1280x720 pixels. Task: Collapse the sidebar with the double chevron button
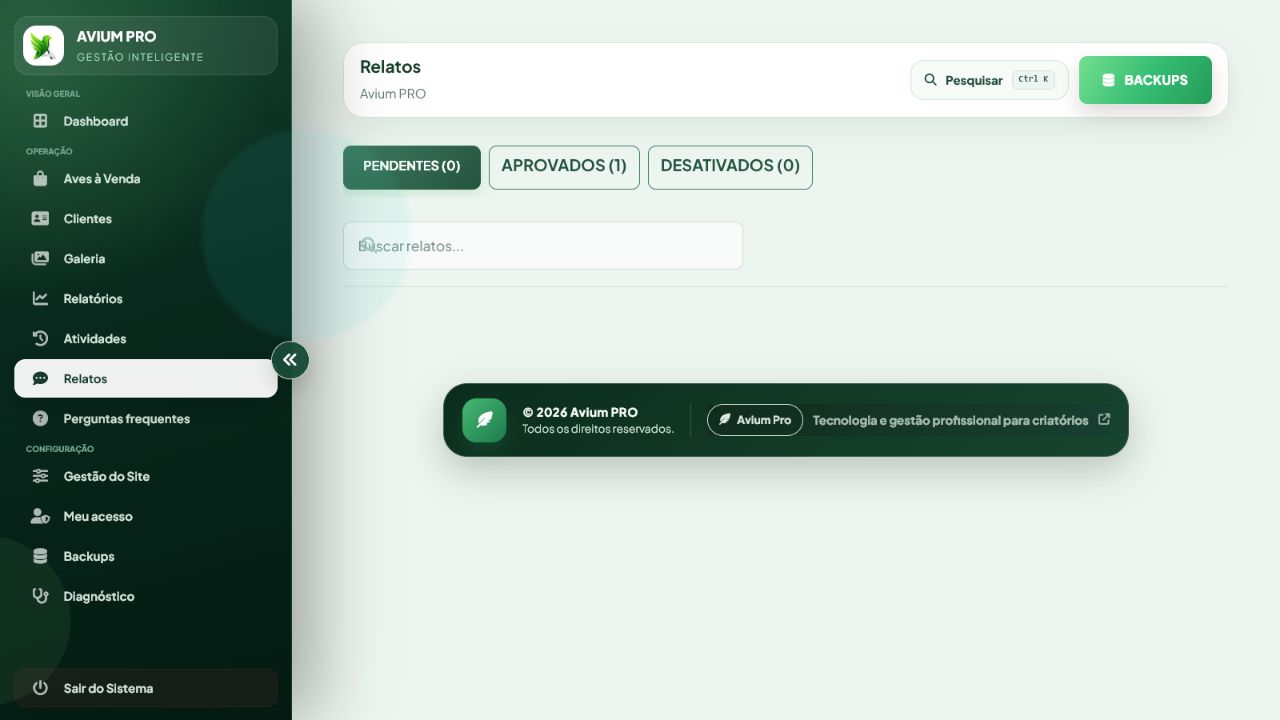(x=290, y=360)
